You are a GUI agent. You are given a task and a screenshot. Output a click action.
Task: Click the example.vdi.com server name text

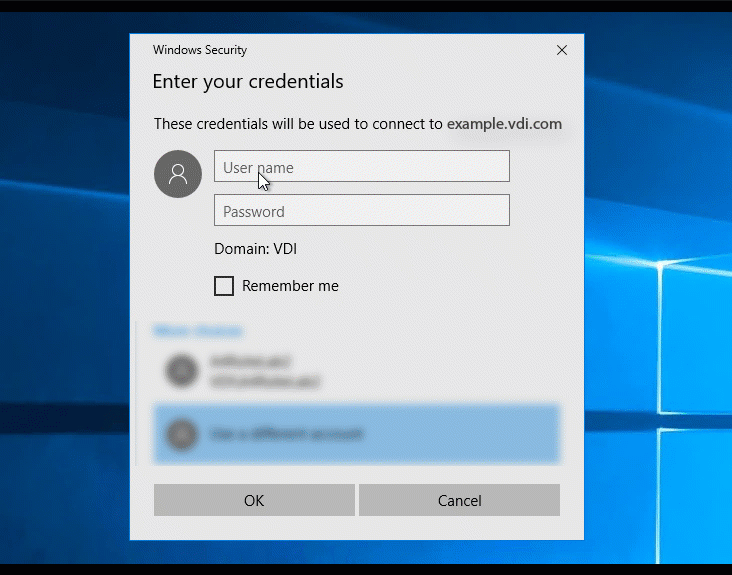(x=505, y=124)
